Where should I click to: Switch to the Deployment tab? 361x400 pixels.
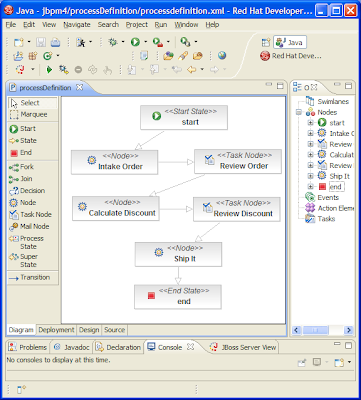56,330
